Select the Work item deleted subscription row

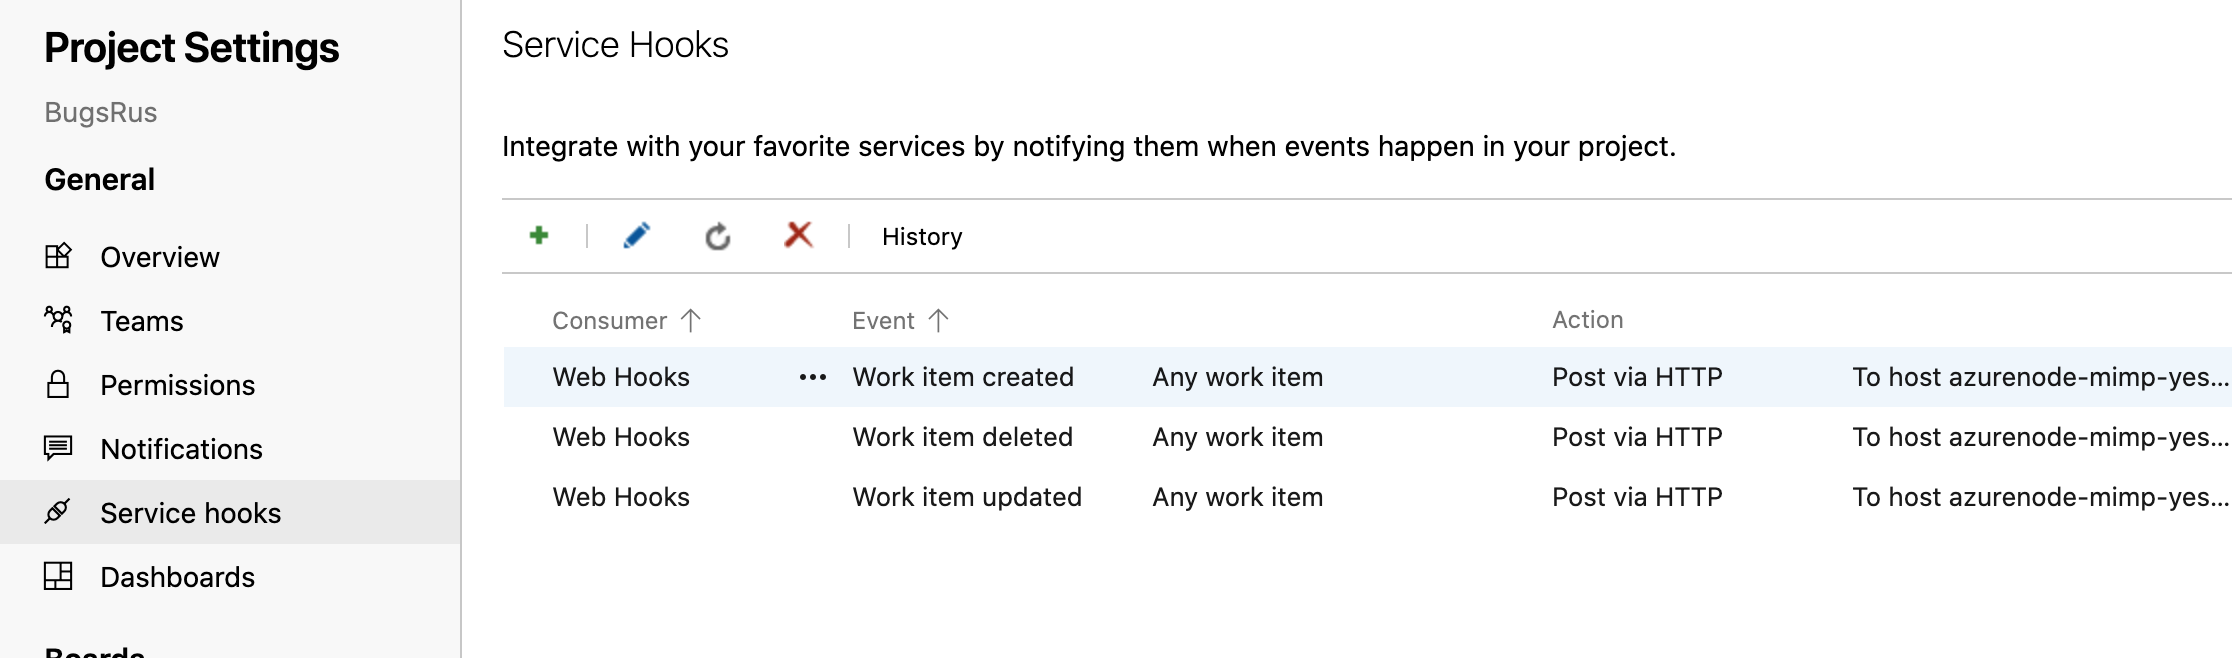pyautogui.click(x=962, y=437)
